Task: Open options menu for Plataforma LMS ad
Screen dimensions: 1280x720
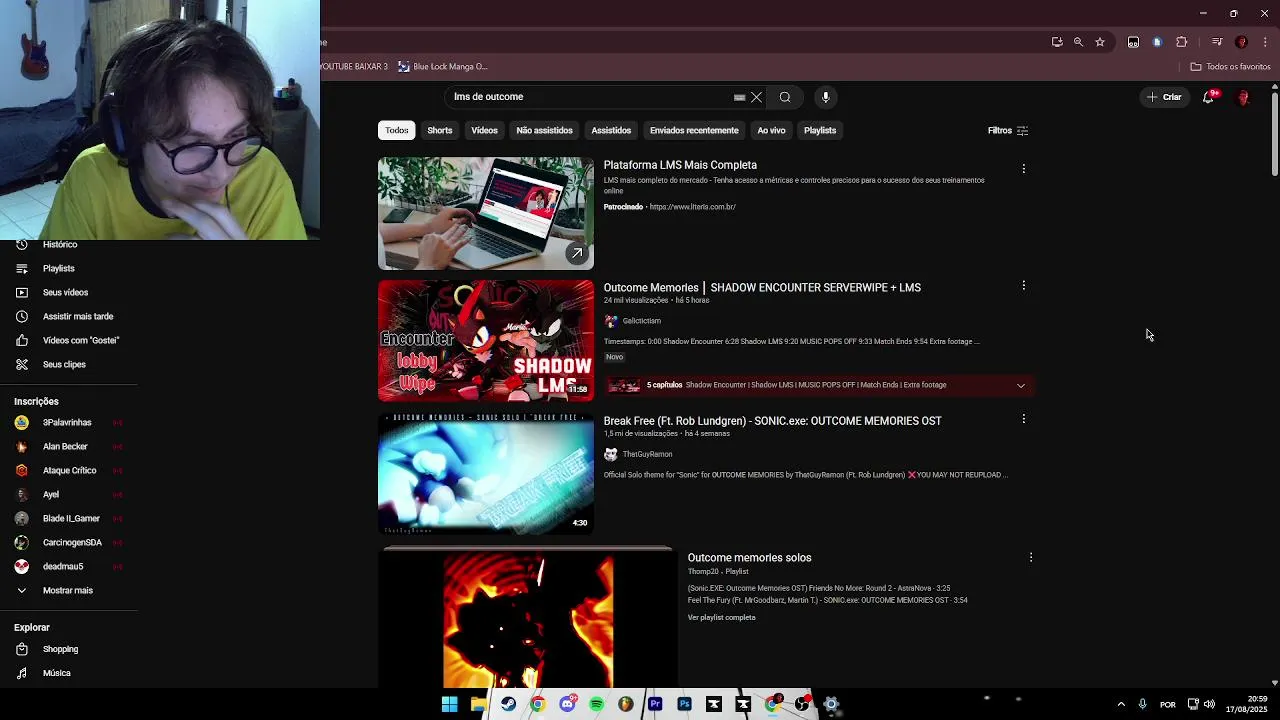Action: [1023, 169]
